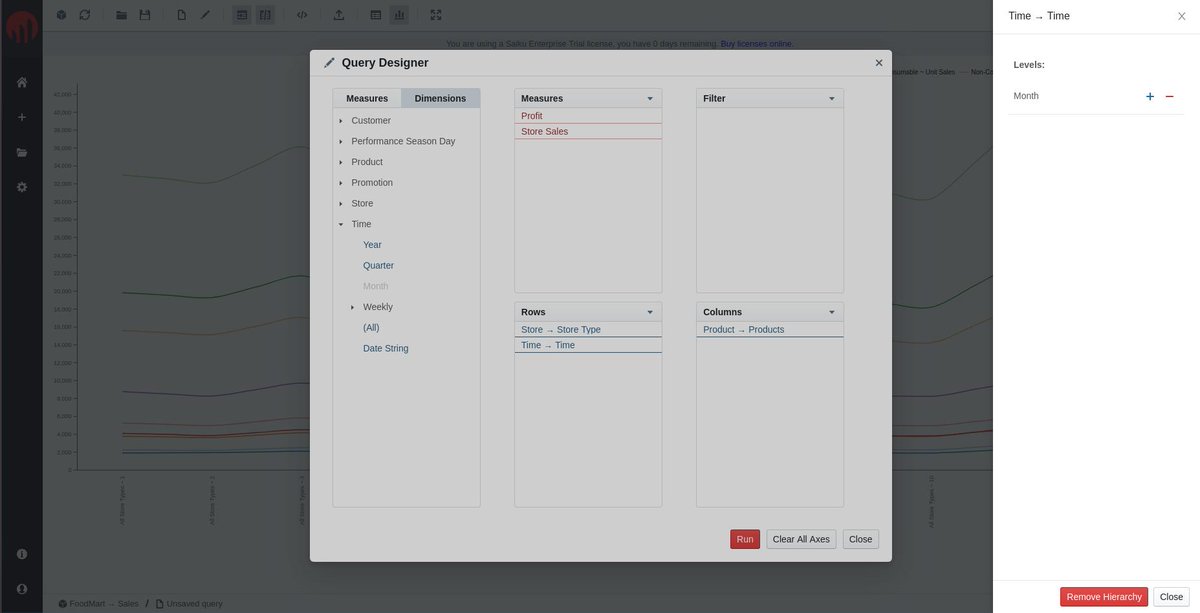Show MDX code with the code icon
This screenshot has height=613, width=1200.
point(302,15)
